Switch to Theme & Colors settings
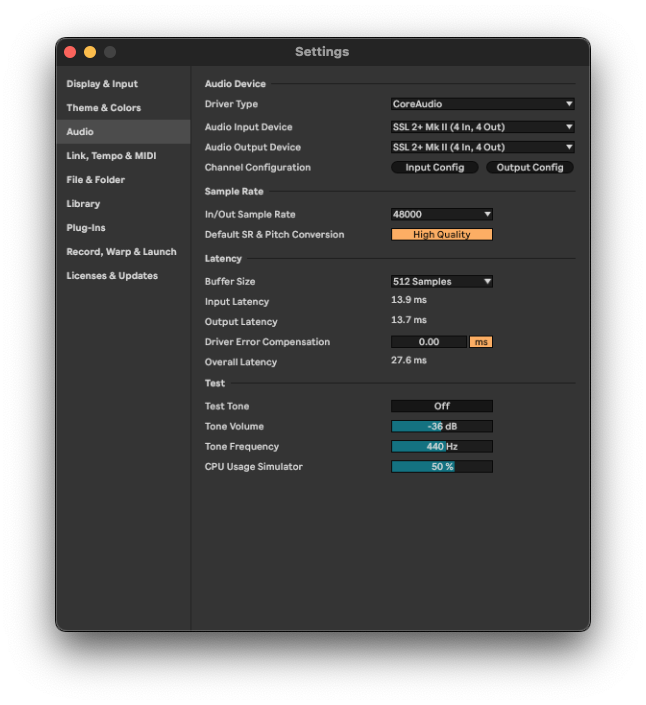The height and width of the screenshot is (705, 646). [x=123, y=108]
